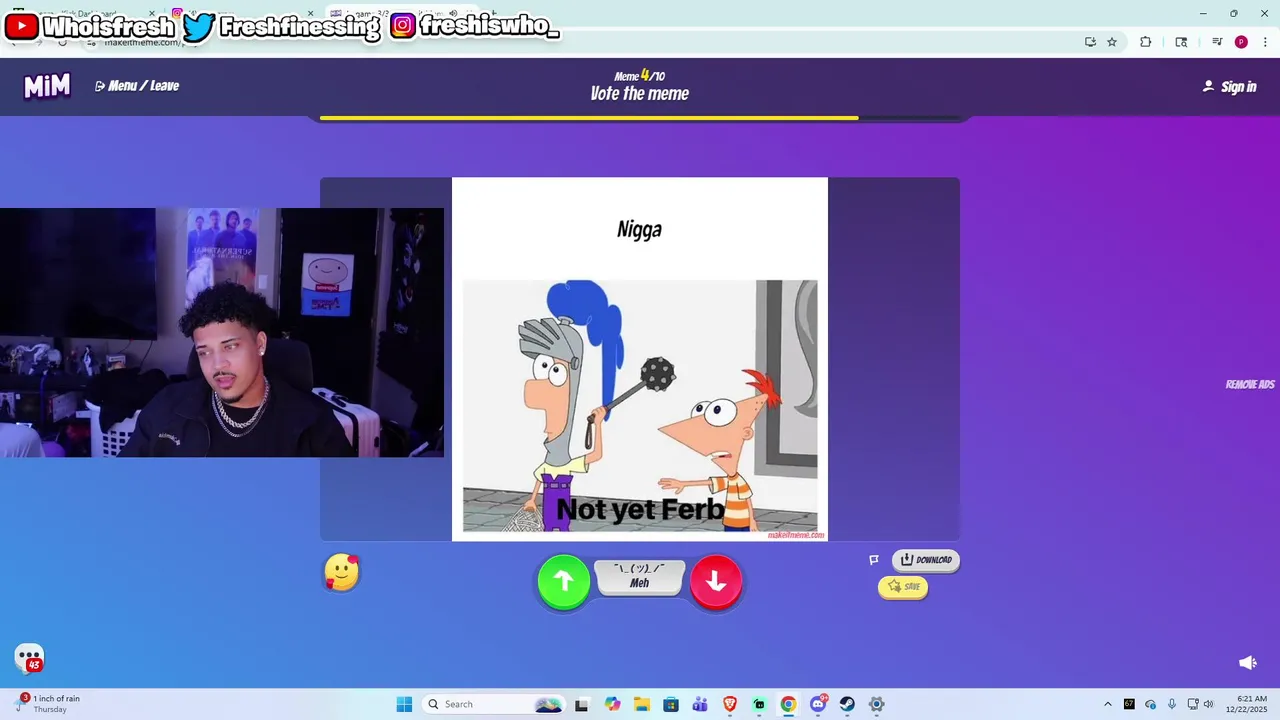Open Chrome three-dot menu
The width and height of the screenshot is (1280, 720).
(1264, 42)
